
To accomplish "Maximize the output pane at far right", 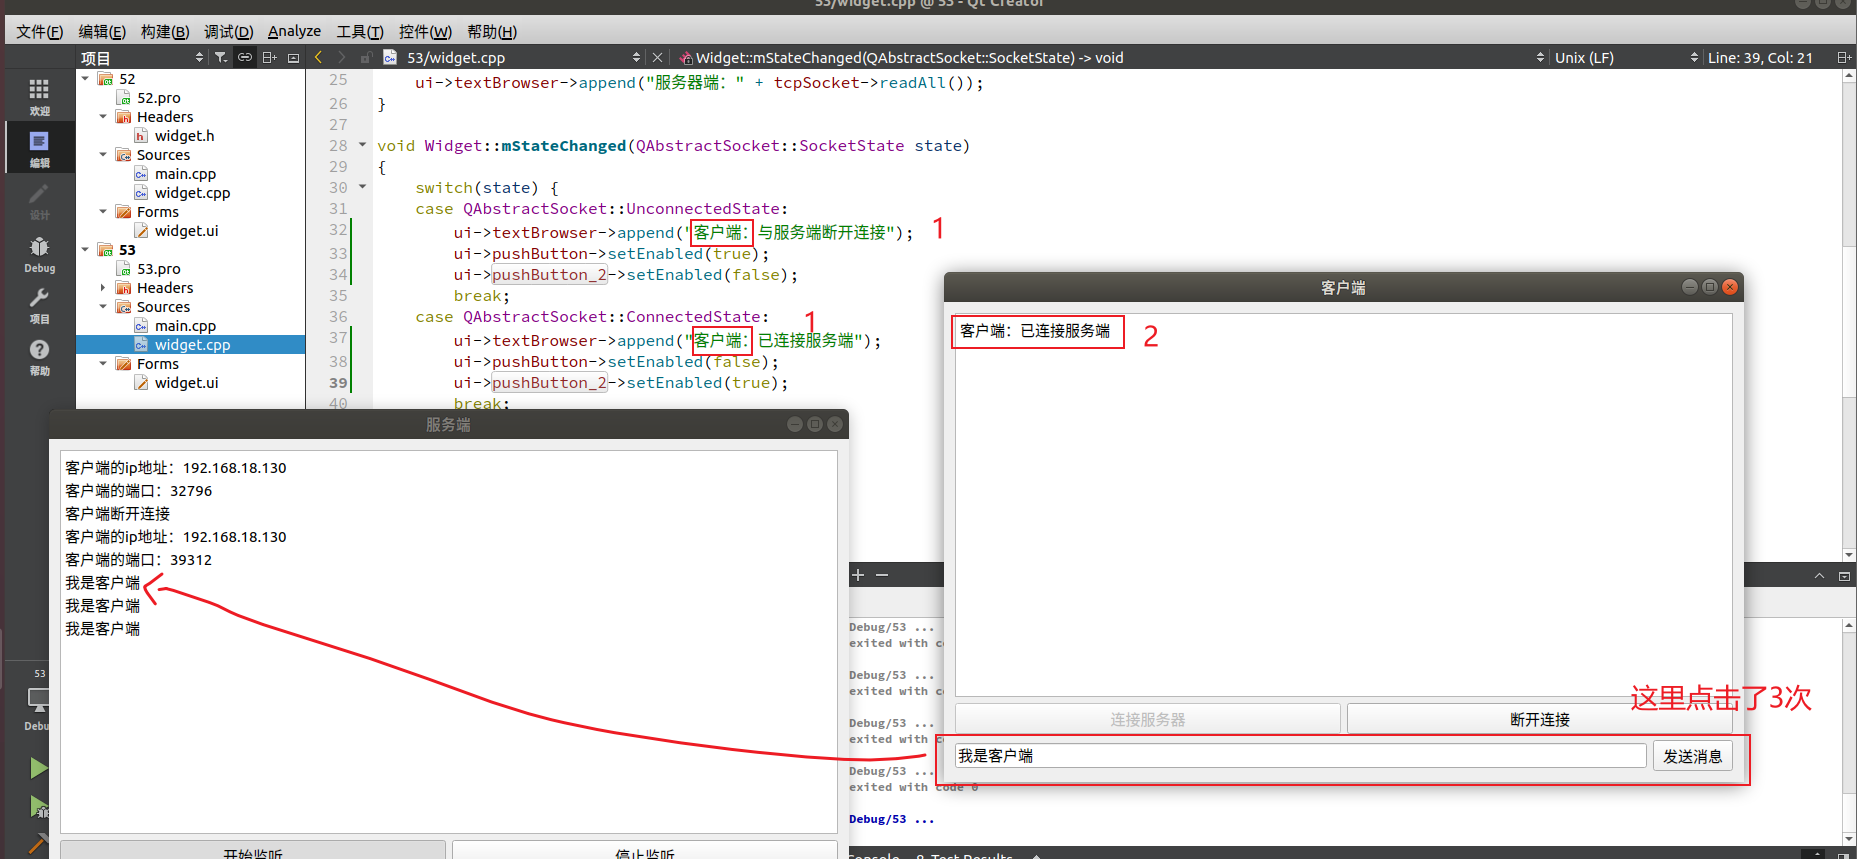I will click(1844, 576).
